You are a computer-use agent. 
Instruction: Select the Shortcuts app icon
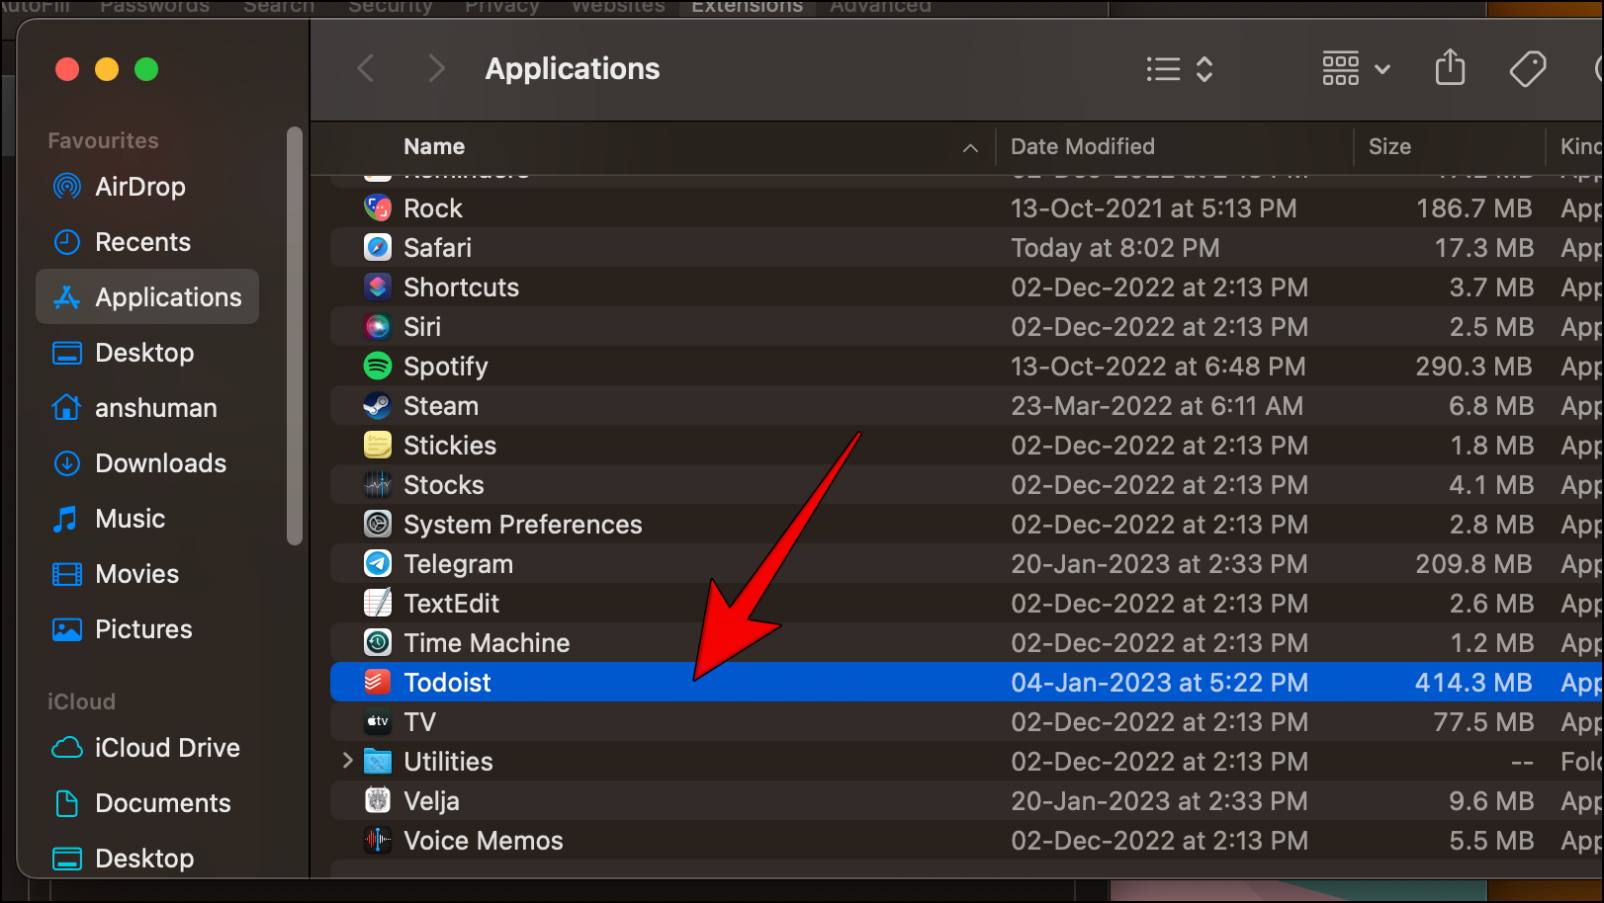[x=377, y=287]
